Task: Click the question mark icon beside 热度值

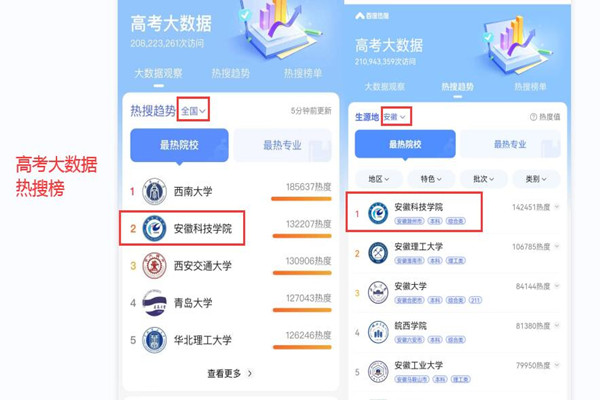Action: [x=533, y=117]
